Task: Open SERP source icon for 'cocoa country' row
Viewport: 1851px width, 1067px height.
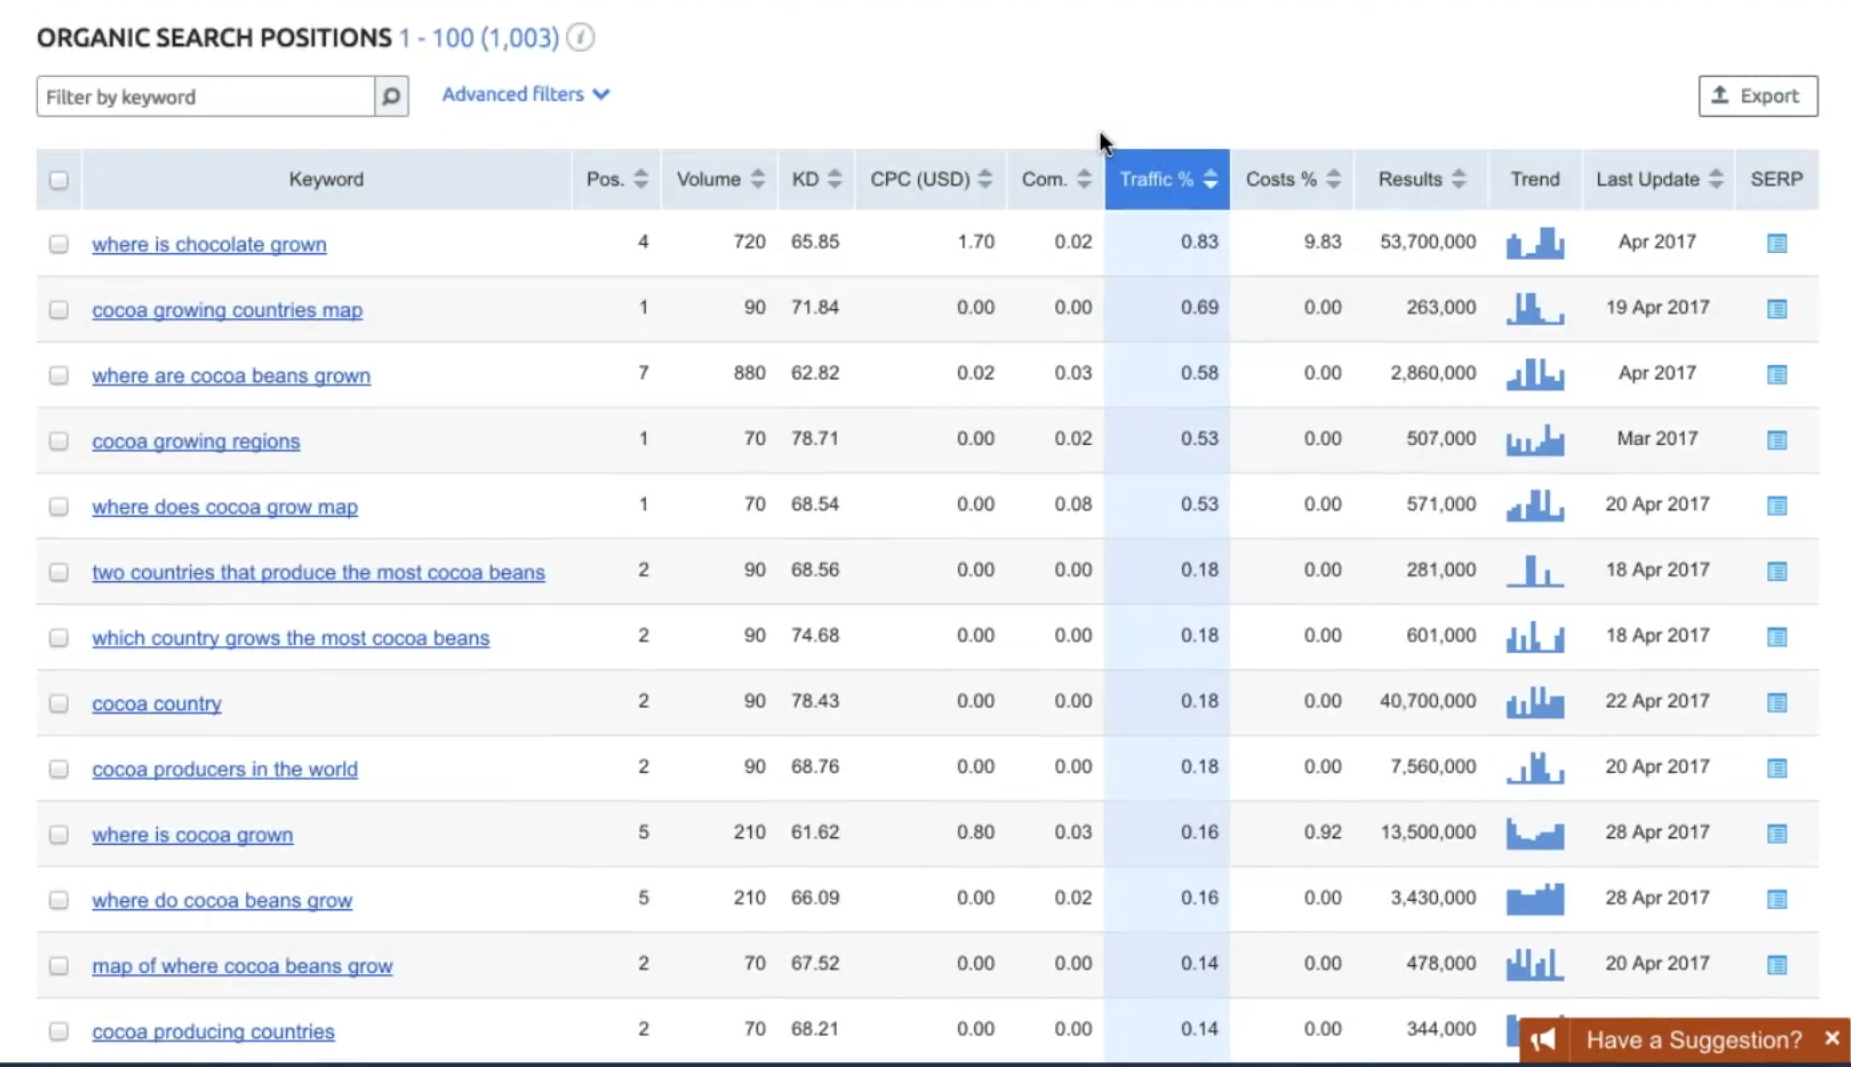Action: point(1776,702)
